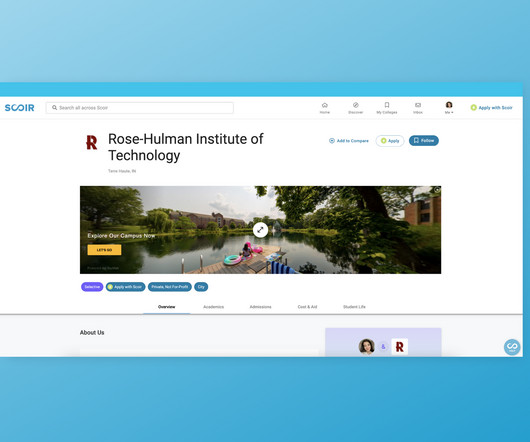530x442 pixels.
Task: Switch to the Academics tab
Action: 213,307
